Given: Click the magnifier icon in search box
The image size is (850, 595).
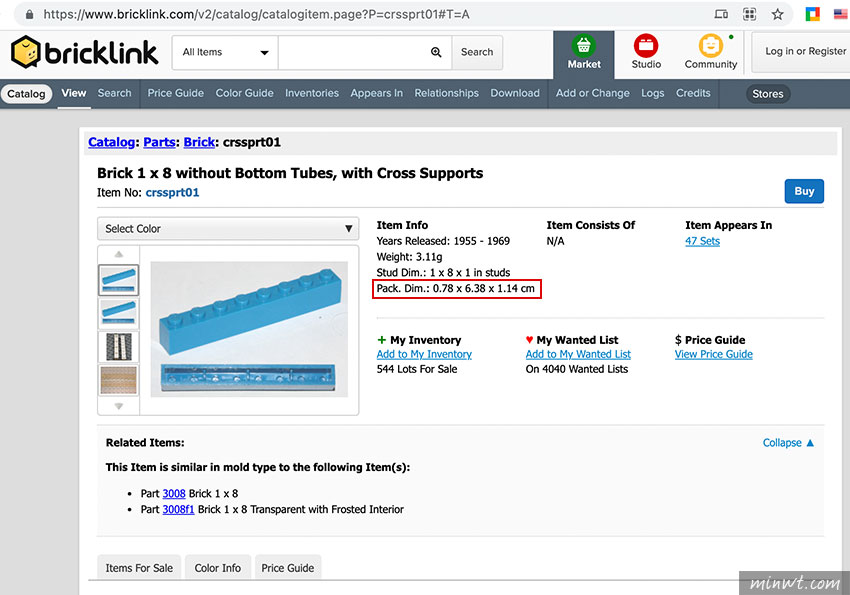Looking at the screenshot, I should coord(436,52).
